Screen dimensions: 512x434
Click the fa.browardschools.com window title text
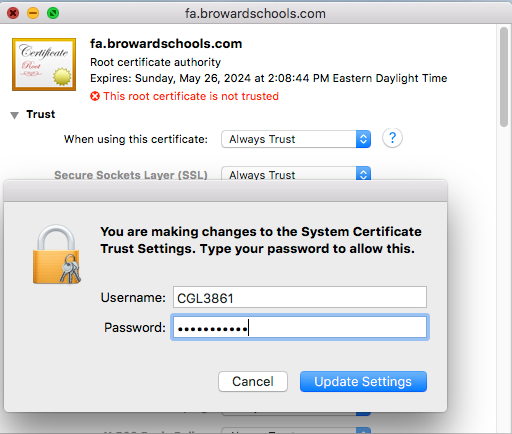click(x=255, y=14)
